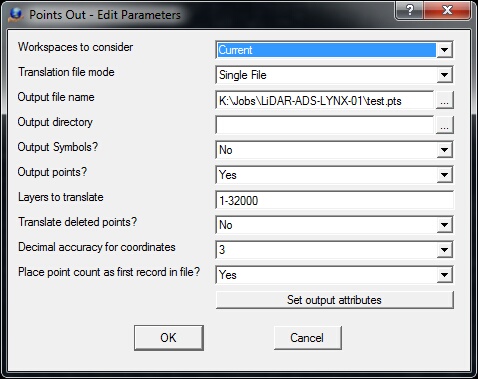Click the 'Layers to translate' label
Viewport: 478px width, 379px height.
pyautogui.click(x=61, y=197)
